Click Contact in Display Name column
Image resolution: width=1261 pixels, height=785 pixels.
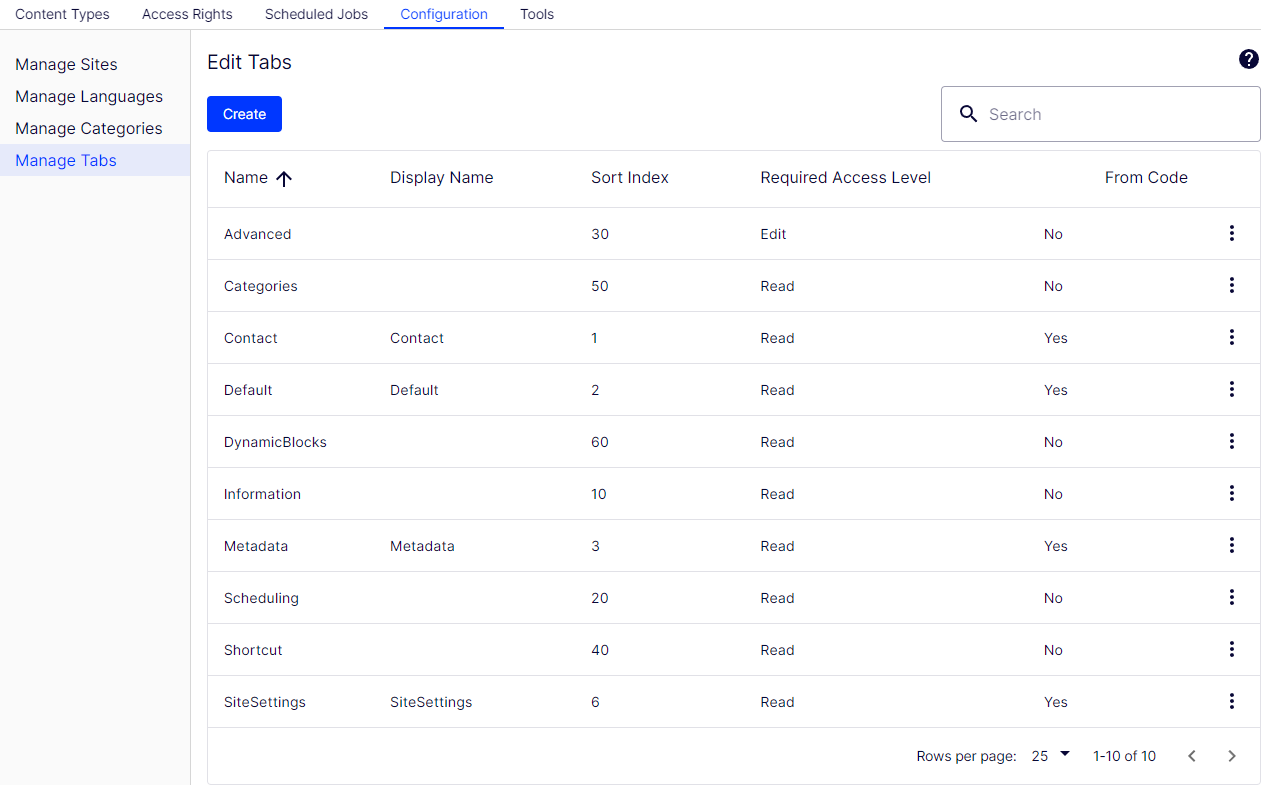(x=417, y=338)
